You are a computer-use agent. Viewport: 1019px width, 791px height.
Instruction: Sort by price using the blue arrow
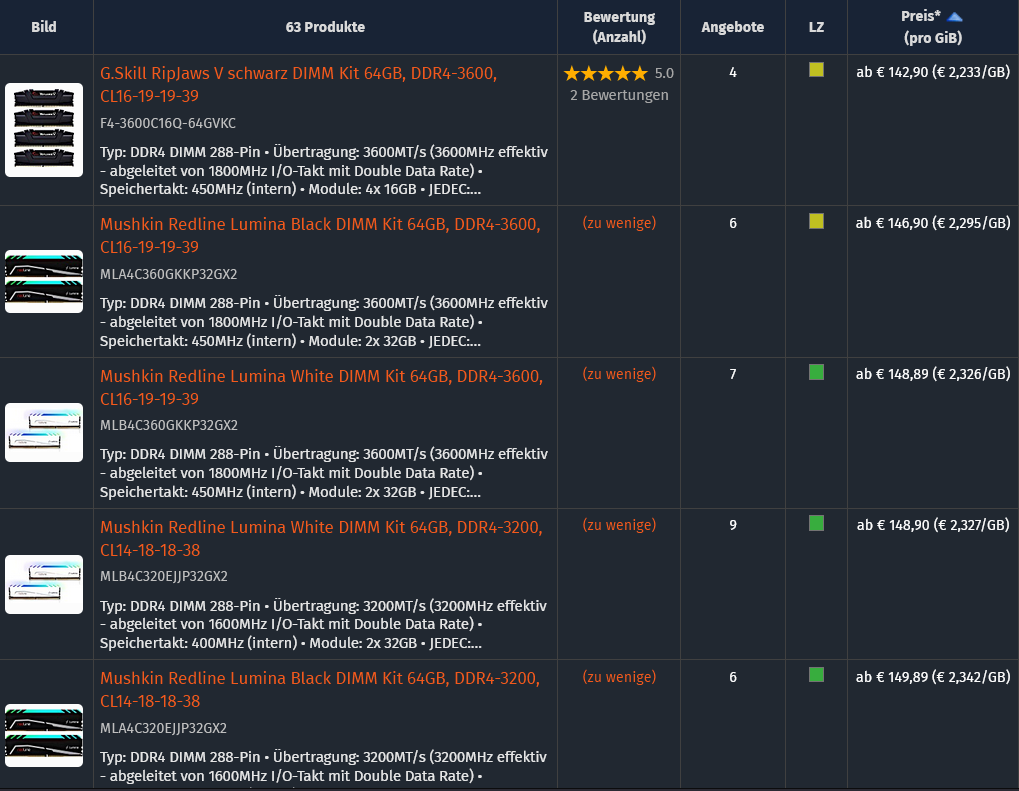click(955, 17)
